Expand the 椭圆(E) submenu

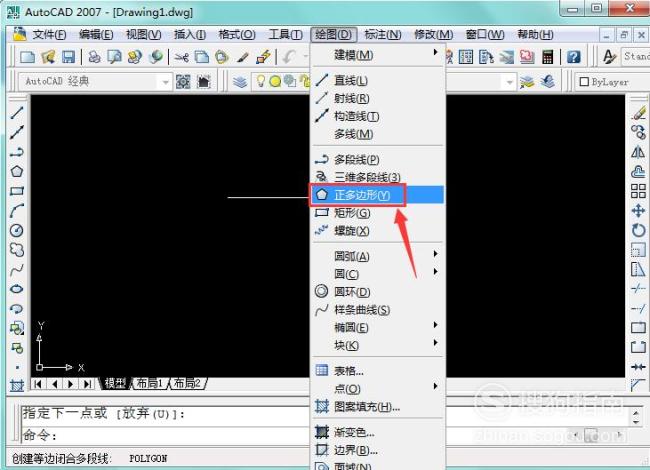tap(378, 327)
